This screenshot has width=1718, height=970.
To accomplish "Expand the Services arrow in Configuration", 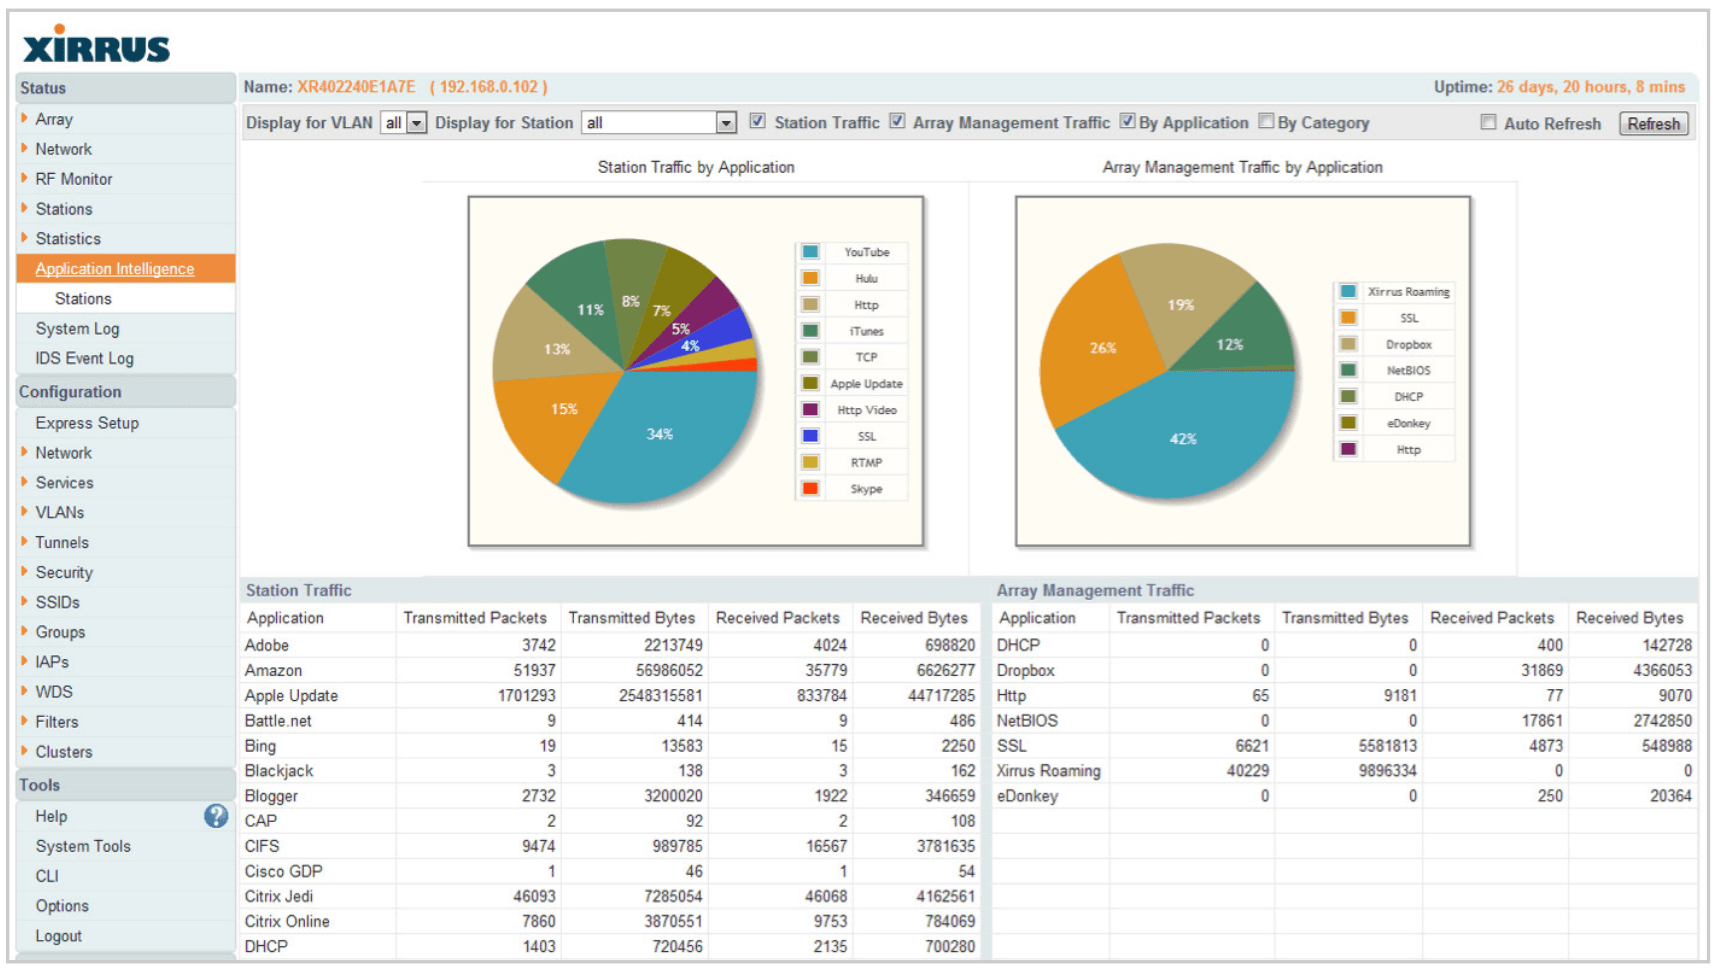I will click(24, 482).
